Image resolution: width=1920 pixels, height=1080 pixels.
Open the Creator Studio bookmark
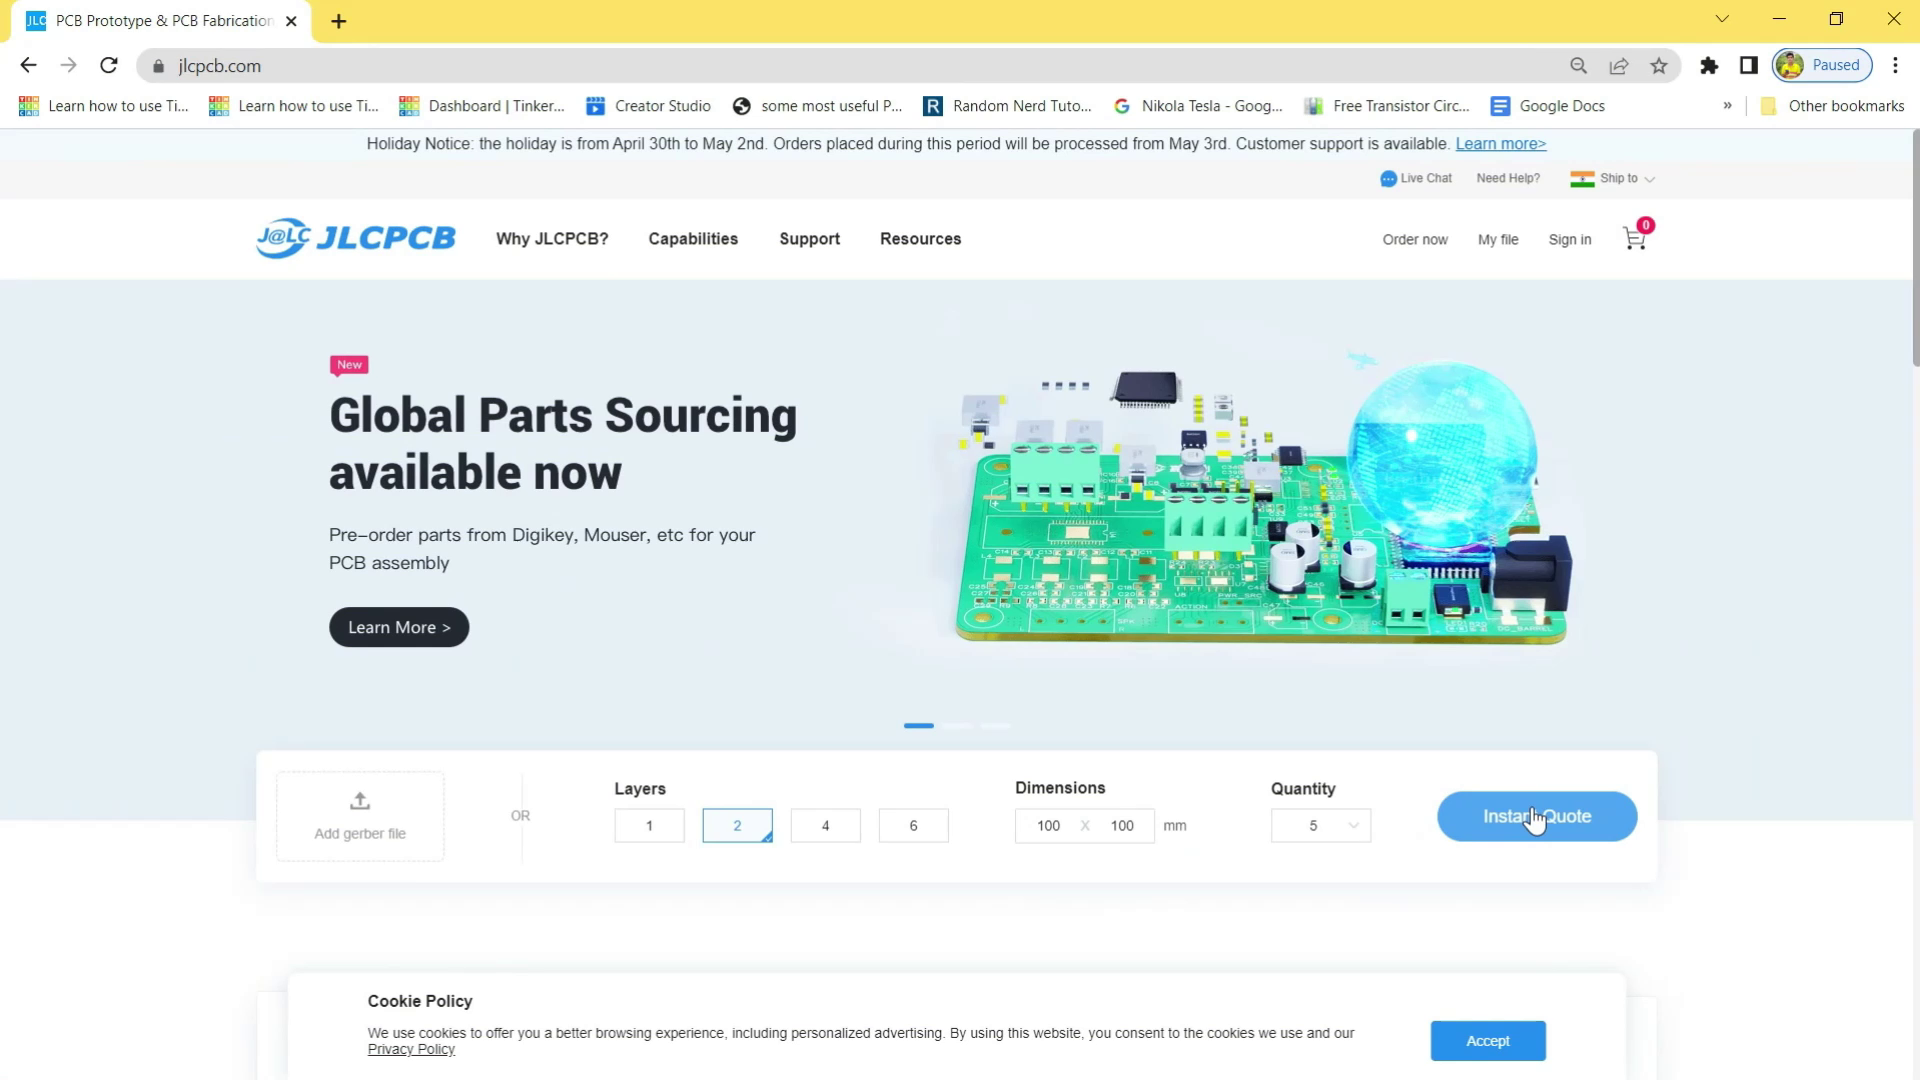(648, 106)
